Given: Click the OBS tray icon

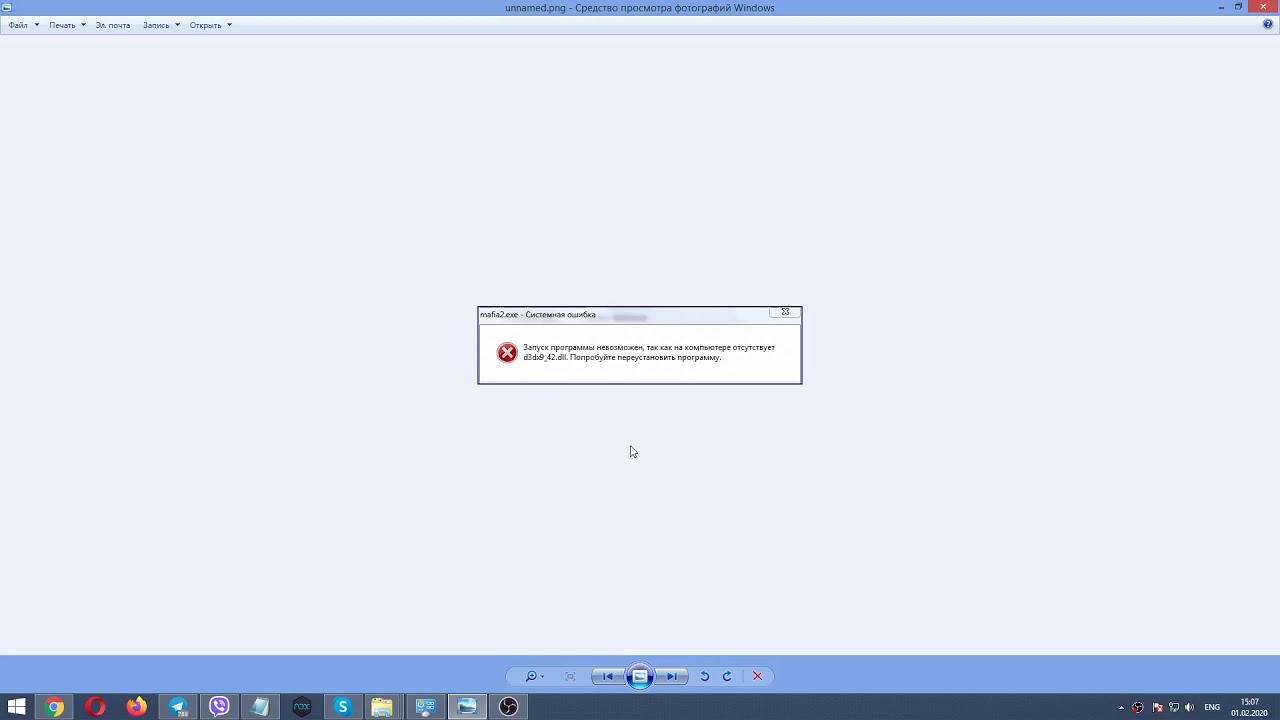Looking at the screenshot, I should (x=1138, y=708).
